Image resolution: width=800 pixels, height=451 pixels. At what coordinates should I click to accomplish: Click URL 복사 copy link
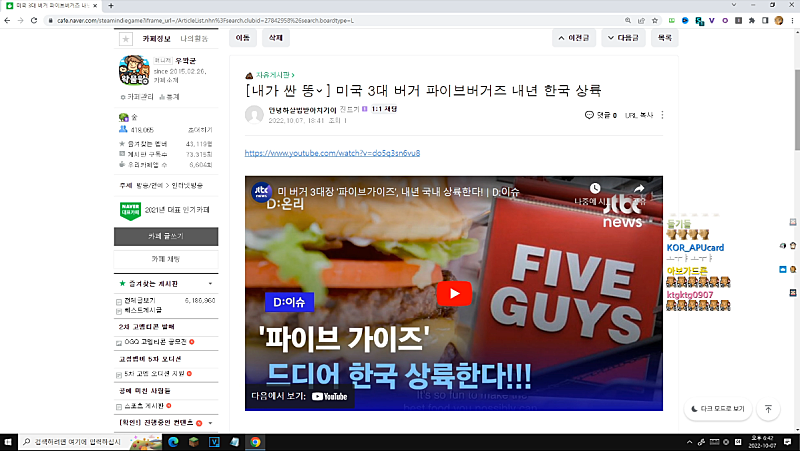(x=639, y=115)
